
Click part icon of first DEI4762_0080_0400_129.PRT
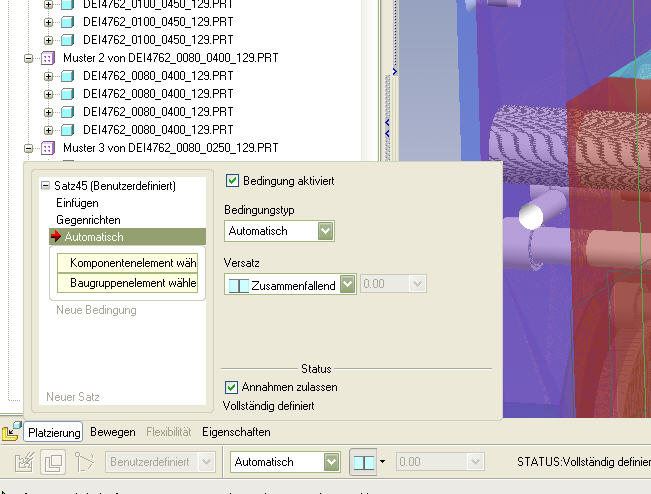tap(67, 76)
